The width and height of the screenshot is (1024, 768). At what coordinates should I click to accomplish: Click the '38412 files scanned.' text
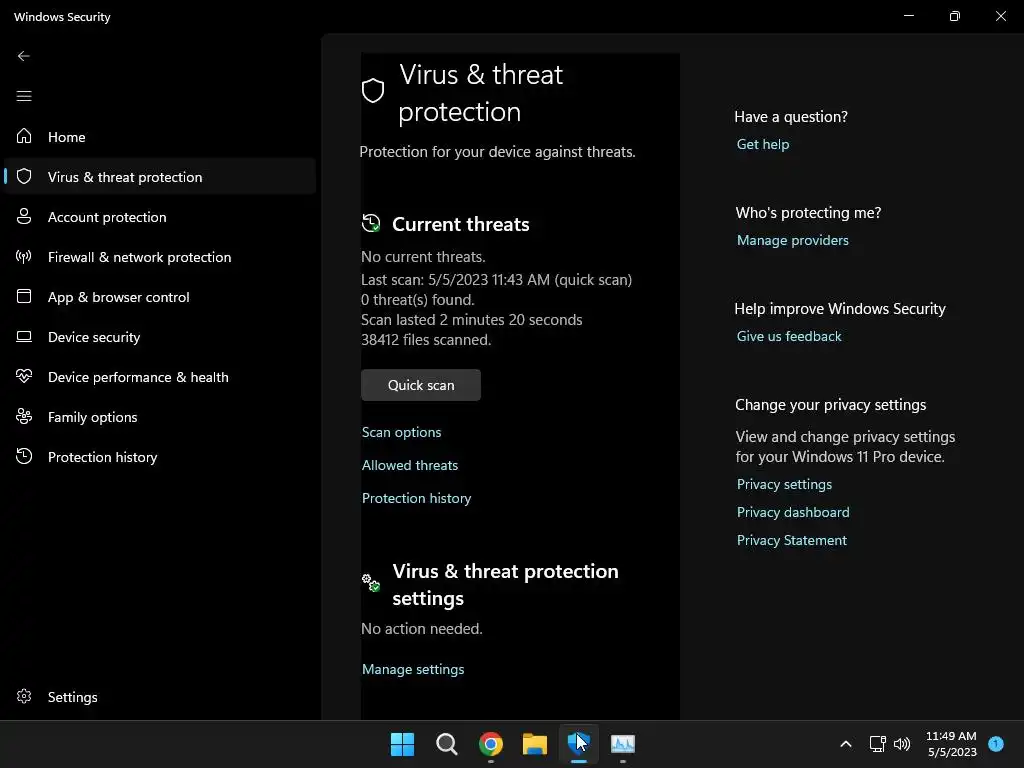pyautogui.click(x=426, y=340)
